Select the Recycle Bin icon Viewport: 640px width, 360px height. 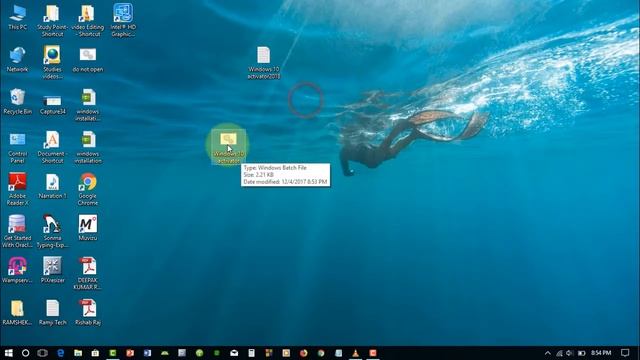coord(18,102)
